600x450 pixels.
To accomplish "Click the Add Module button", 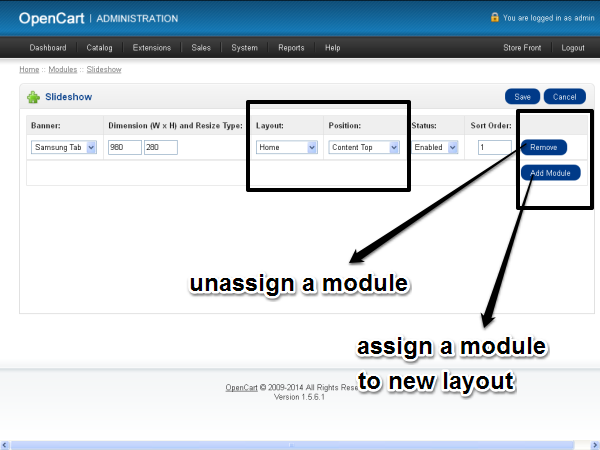I will click(551, 173).
